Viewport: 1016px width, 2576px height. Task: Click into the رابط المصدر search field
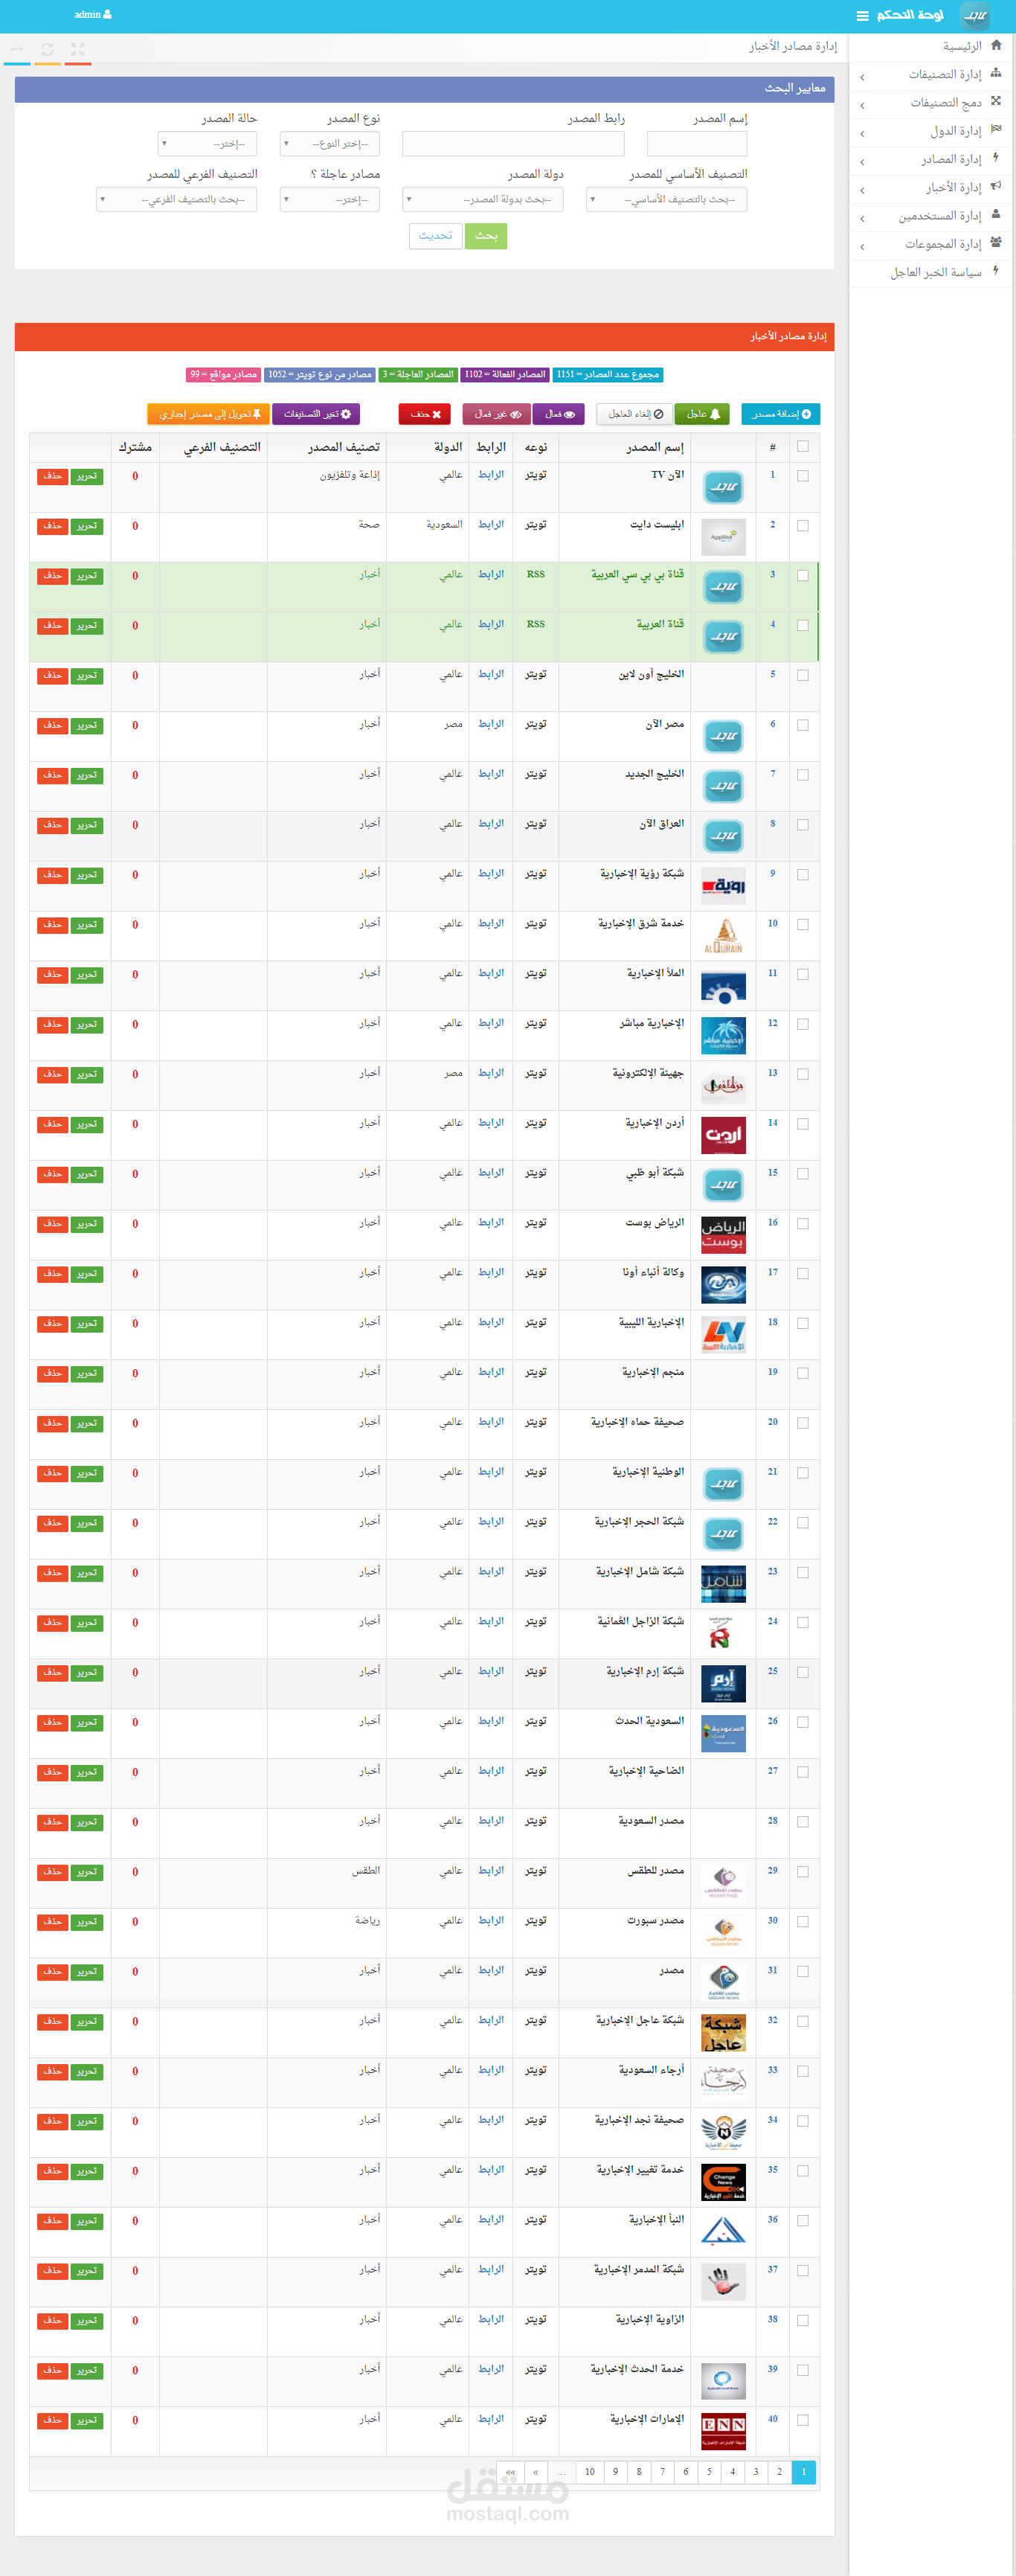tap(513, 144)
